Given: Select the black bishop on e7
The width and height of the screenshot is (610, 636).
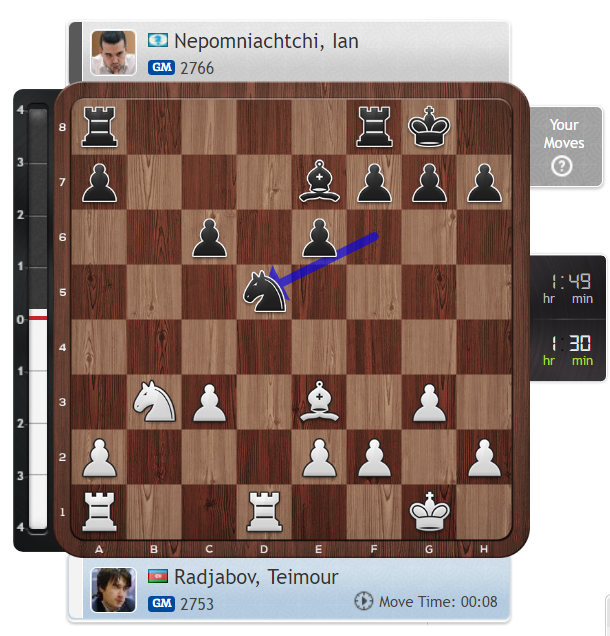Looking at the screenshot, I should 319,181.
